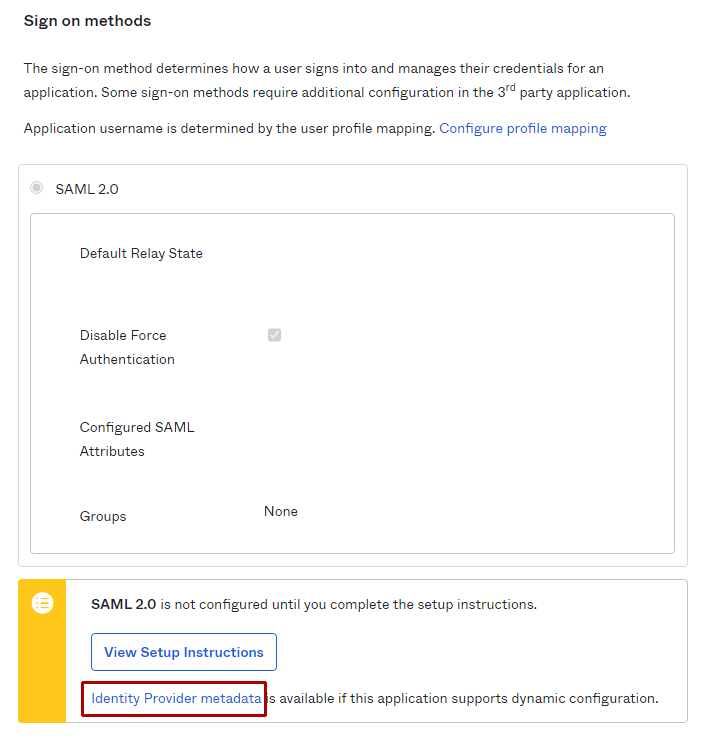This screenshot has height=740, width=706.
Task: Click the None value next to Groups
Action: 281,511
